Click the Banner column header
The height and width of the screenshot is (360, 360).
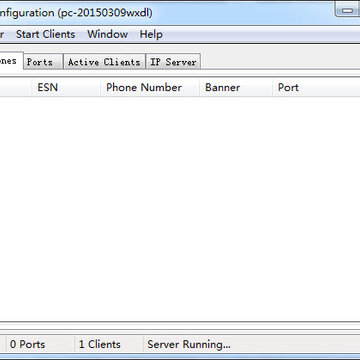(x=236, y=87)
